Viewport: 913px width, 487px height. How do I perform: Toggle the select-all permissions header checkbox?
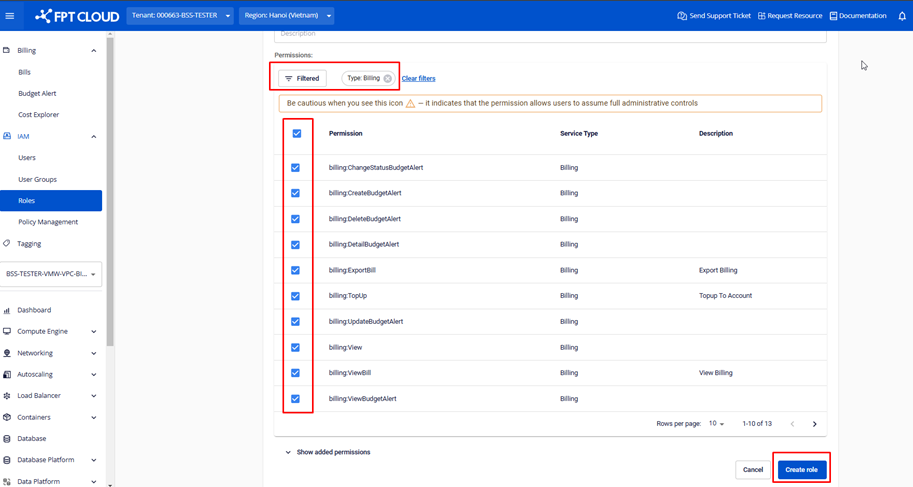[x=296, y=133]
